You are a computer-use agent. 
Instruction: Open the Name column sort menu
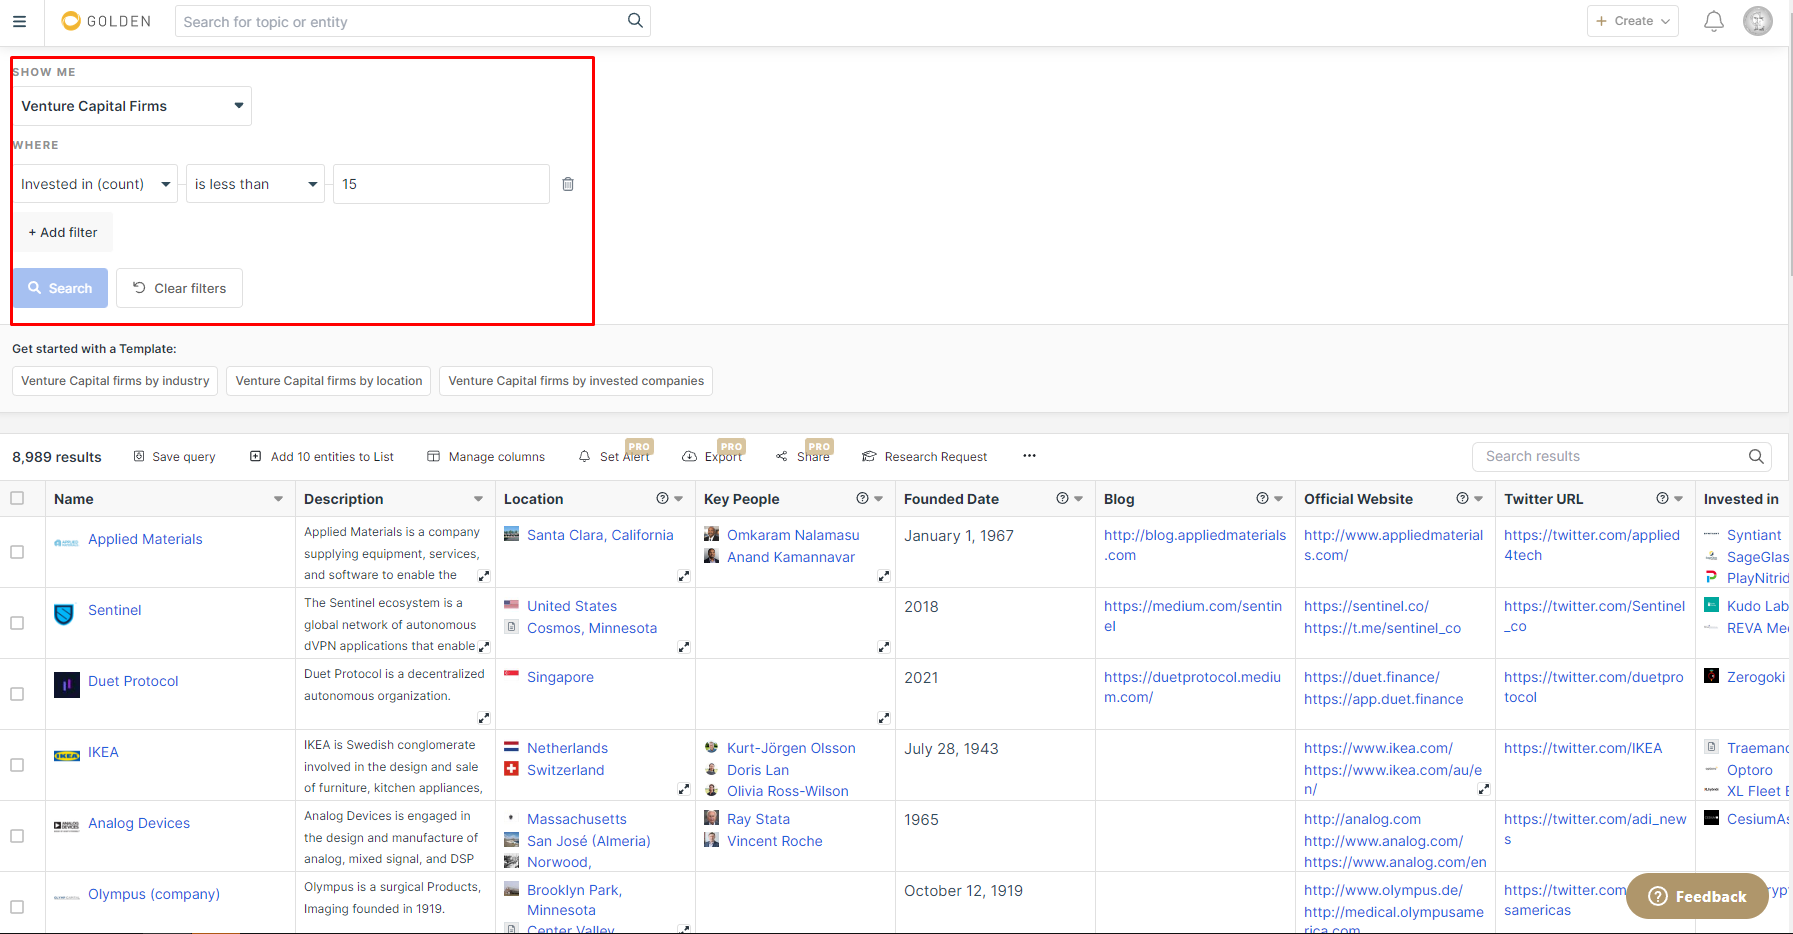(278, 499)
